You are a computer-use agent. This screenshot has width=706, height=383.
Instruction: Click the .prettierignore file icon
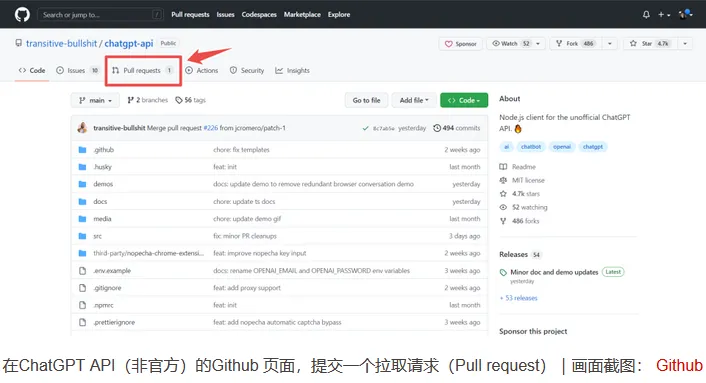(x=82, y=322)
